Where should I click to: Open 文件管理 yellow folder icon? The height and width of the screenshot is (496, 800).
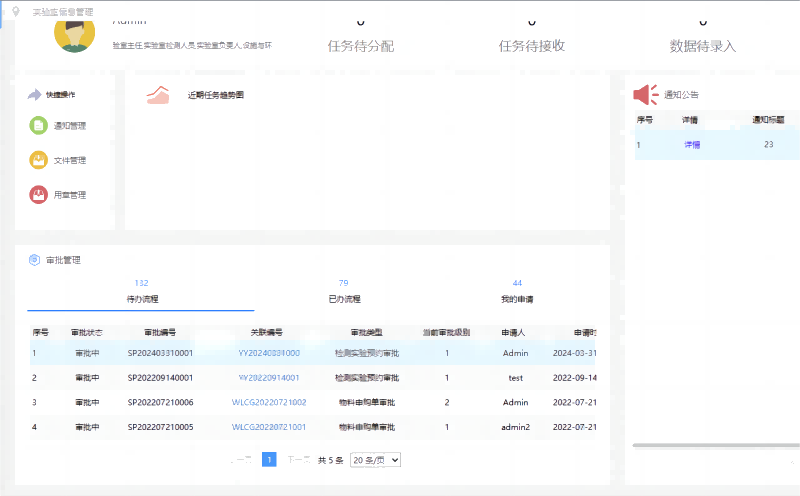click(x=38, y=160)
